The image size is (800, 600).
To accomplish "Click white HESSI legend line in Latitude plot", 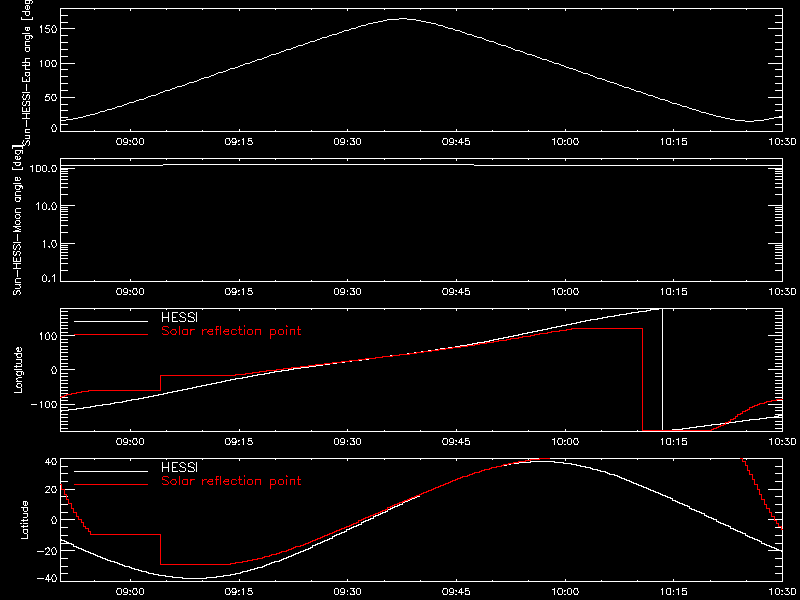I will pos(111,471).
